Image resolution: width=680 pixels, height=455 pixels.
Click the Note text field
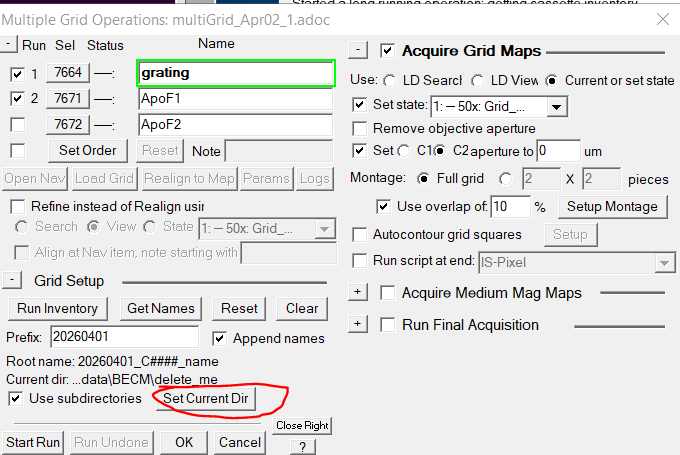[279, 151]
